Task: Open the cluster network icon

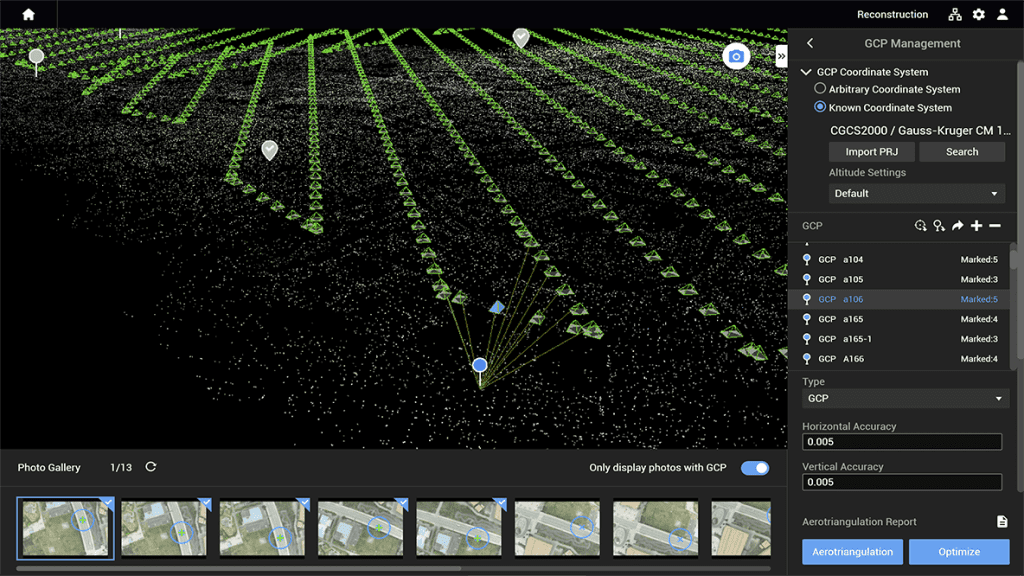Action: click(x=955, y=15)
